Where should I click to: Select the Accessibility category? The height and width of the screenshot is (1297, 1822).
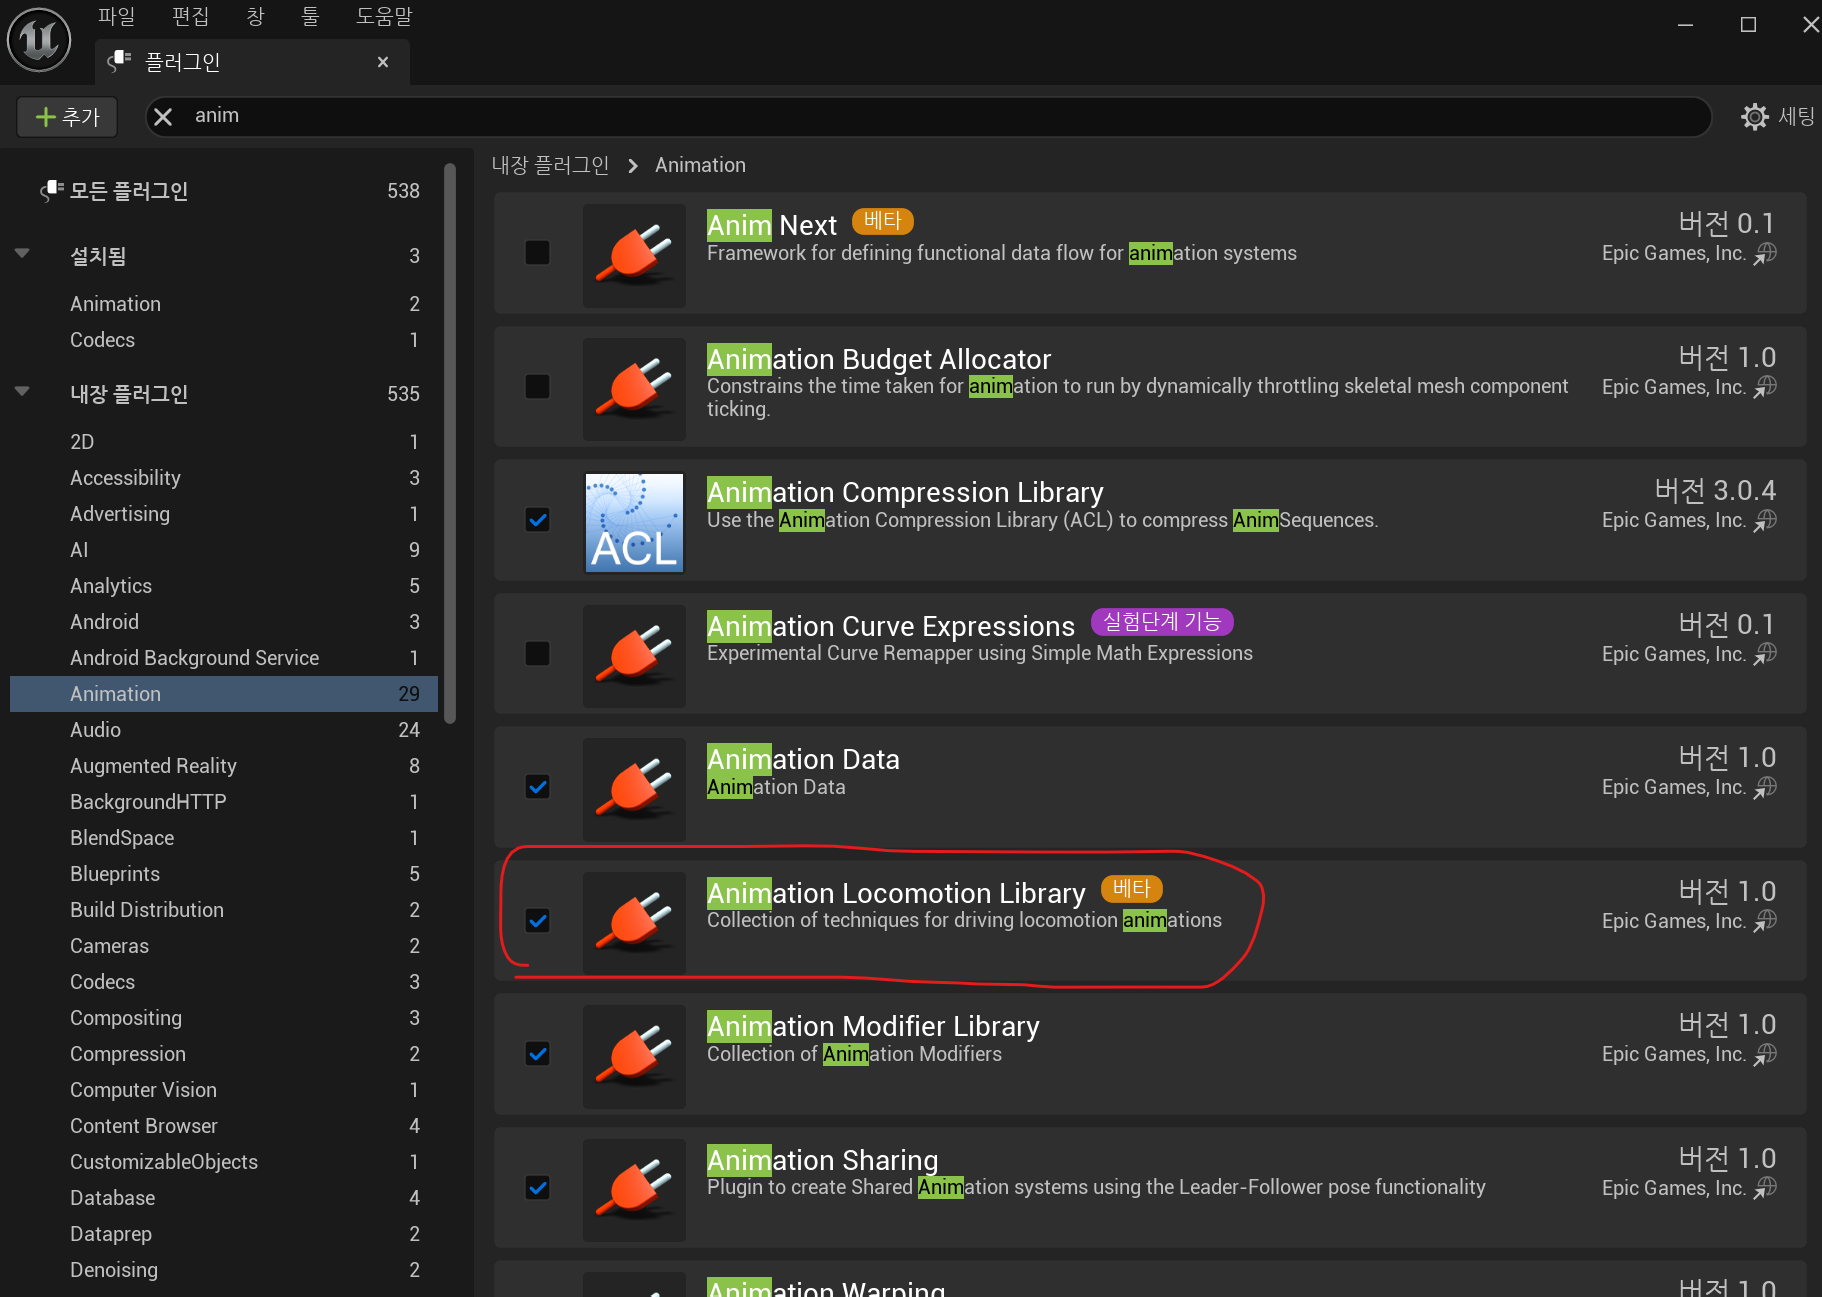(224, 478)
